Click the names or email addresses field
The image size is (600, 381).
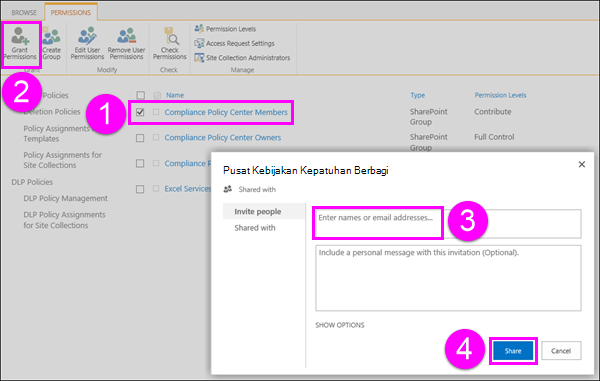point(448,224)
